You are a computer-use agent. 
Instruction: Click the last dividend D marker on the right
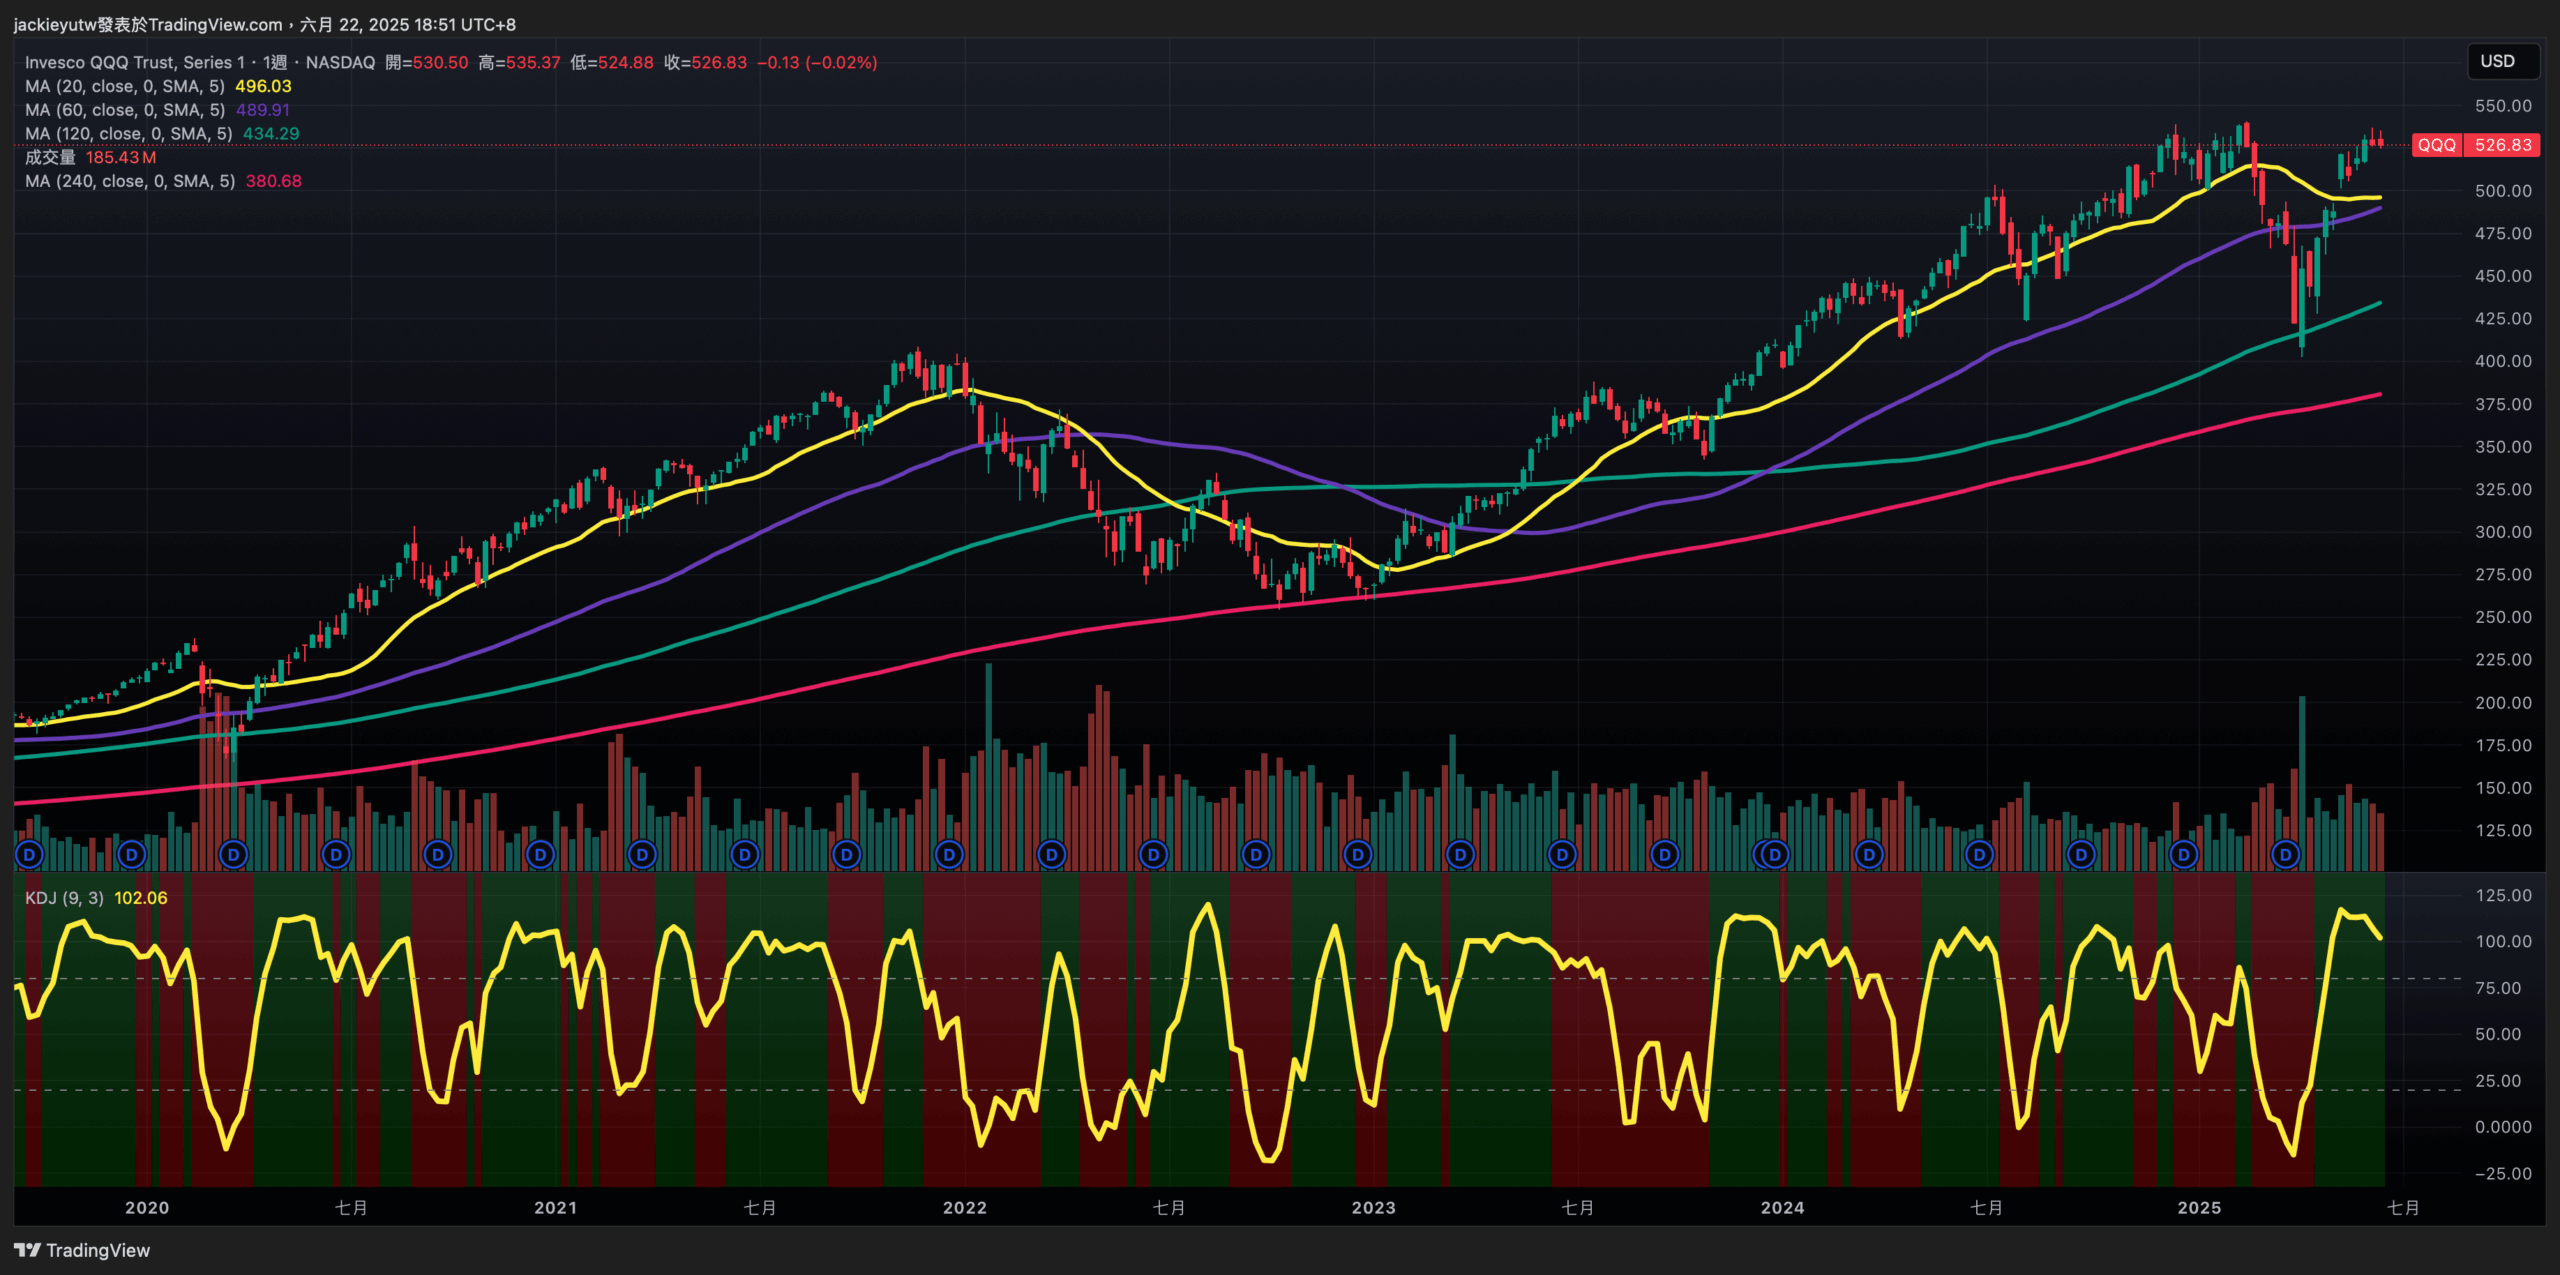pyautogui.click(x=2285, y=855)
